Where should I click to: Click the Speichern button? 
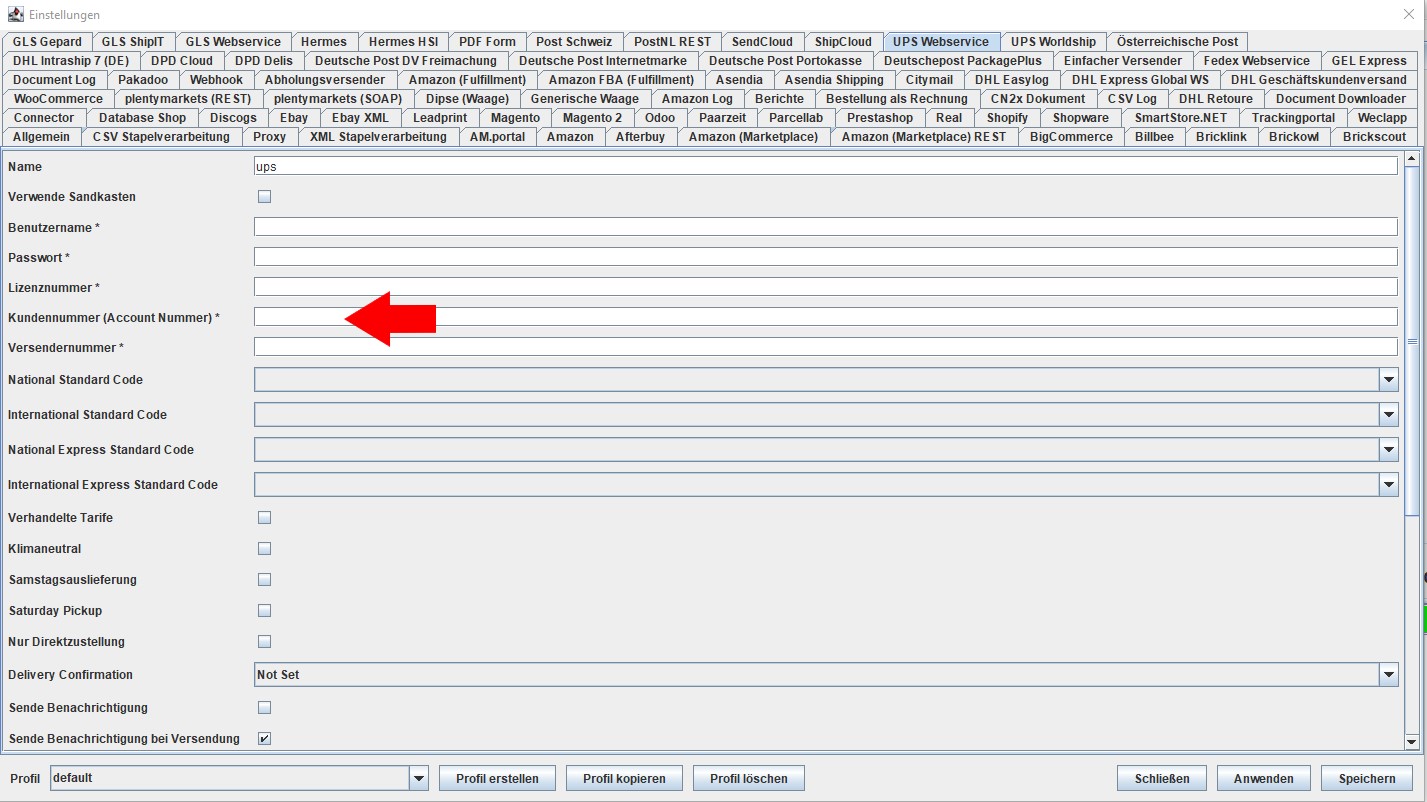coord(1367,779)
